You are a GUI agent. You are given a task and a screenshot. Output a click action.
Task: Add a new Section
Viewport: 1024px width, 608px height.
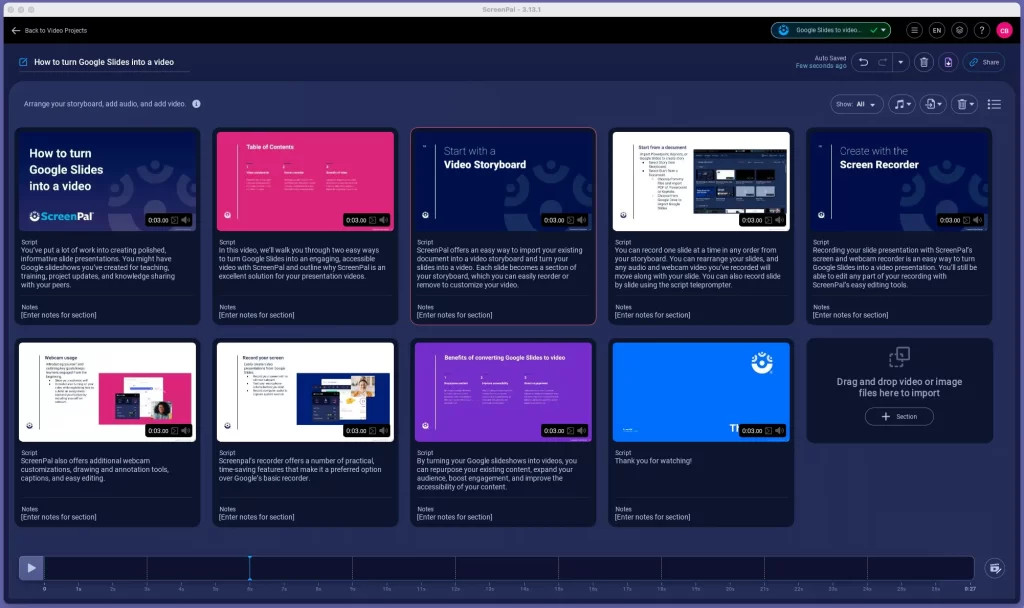pyautogui.click(x=899, y=416)
